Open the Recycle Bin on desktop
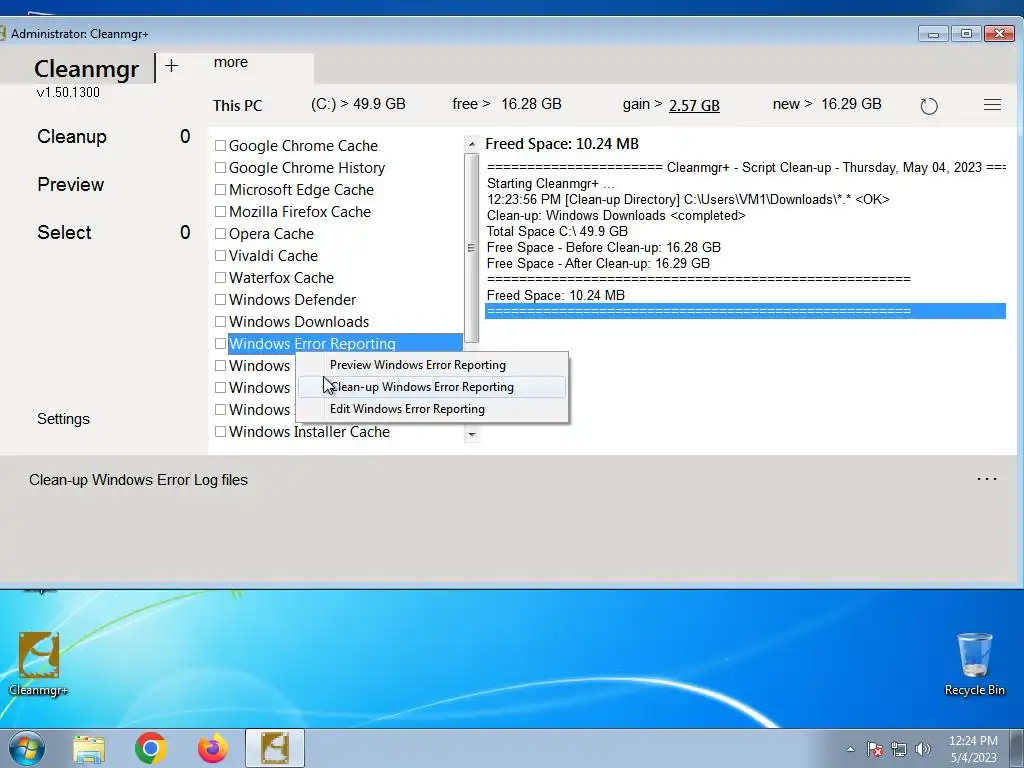Screen dimensions: 1024x768 coord(974,664)
